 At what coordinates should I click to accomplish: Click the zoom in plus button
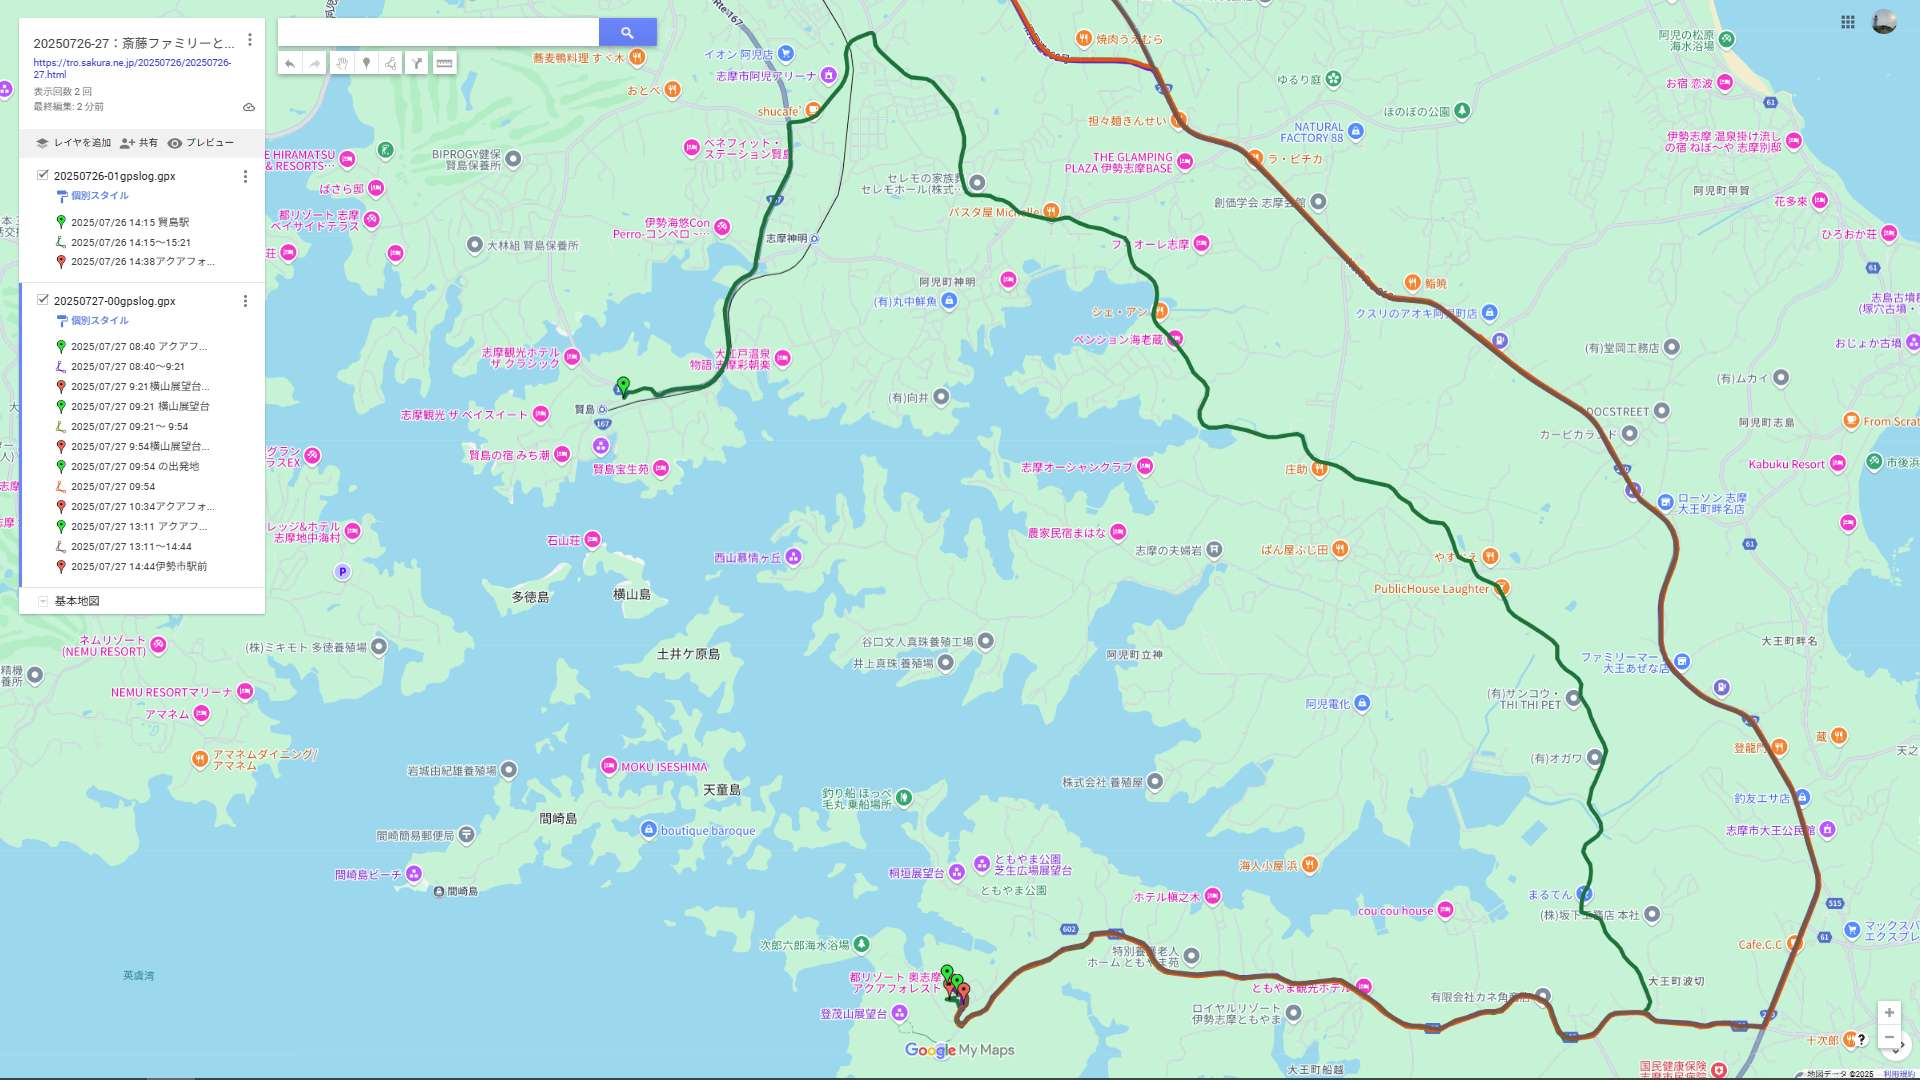point(1888,1013)
